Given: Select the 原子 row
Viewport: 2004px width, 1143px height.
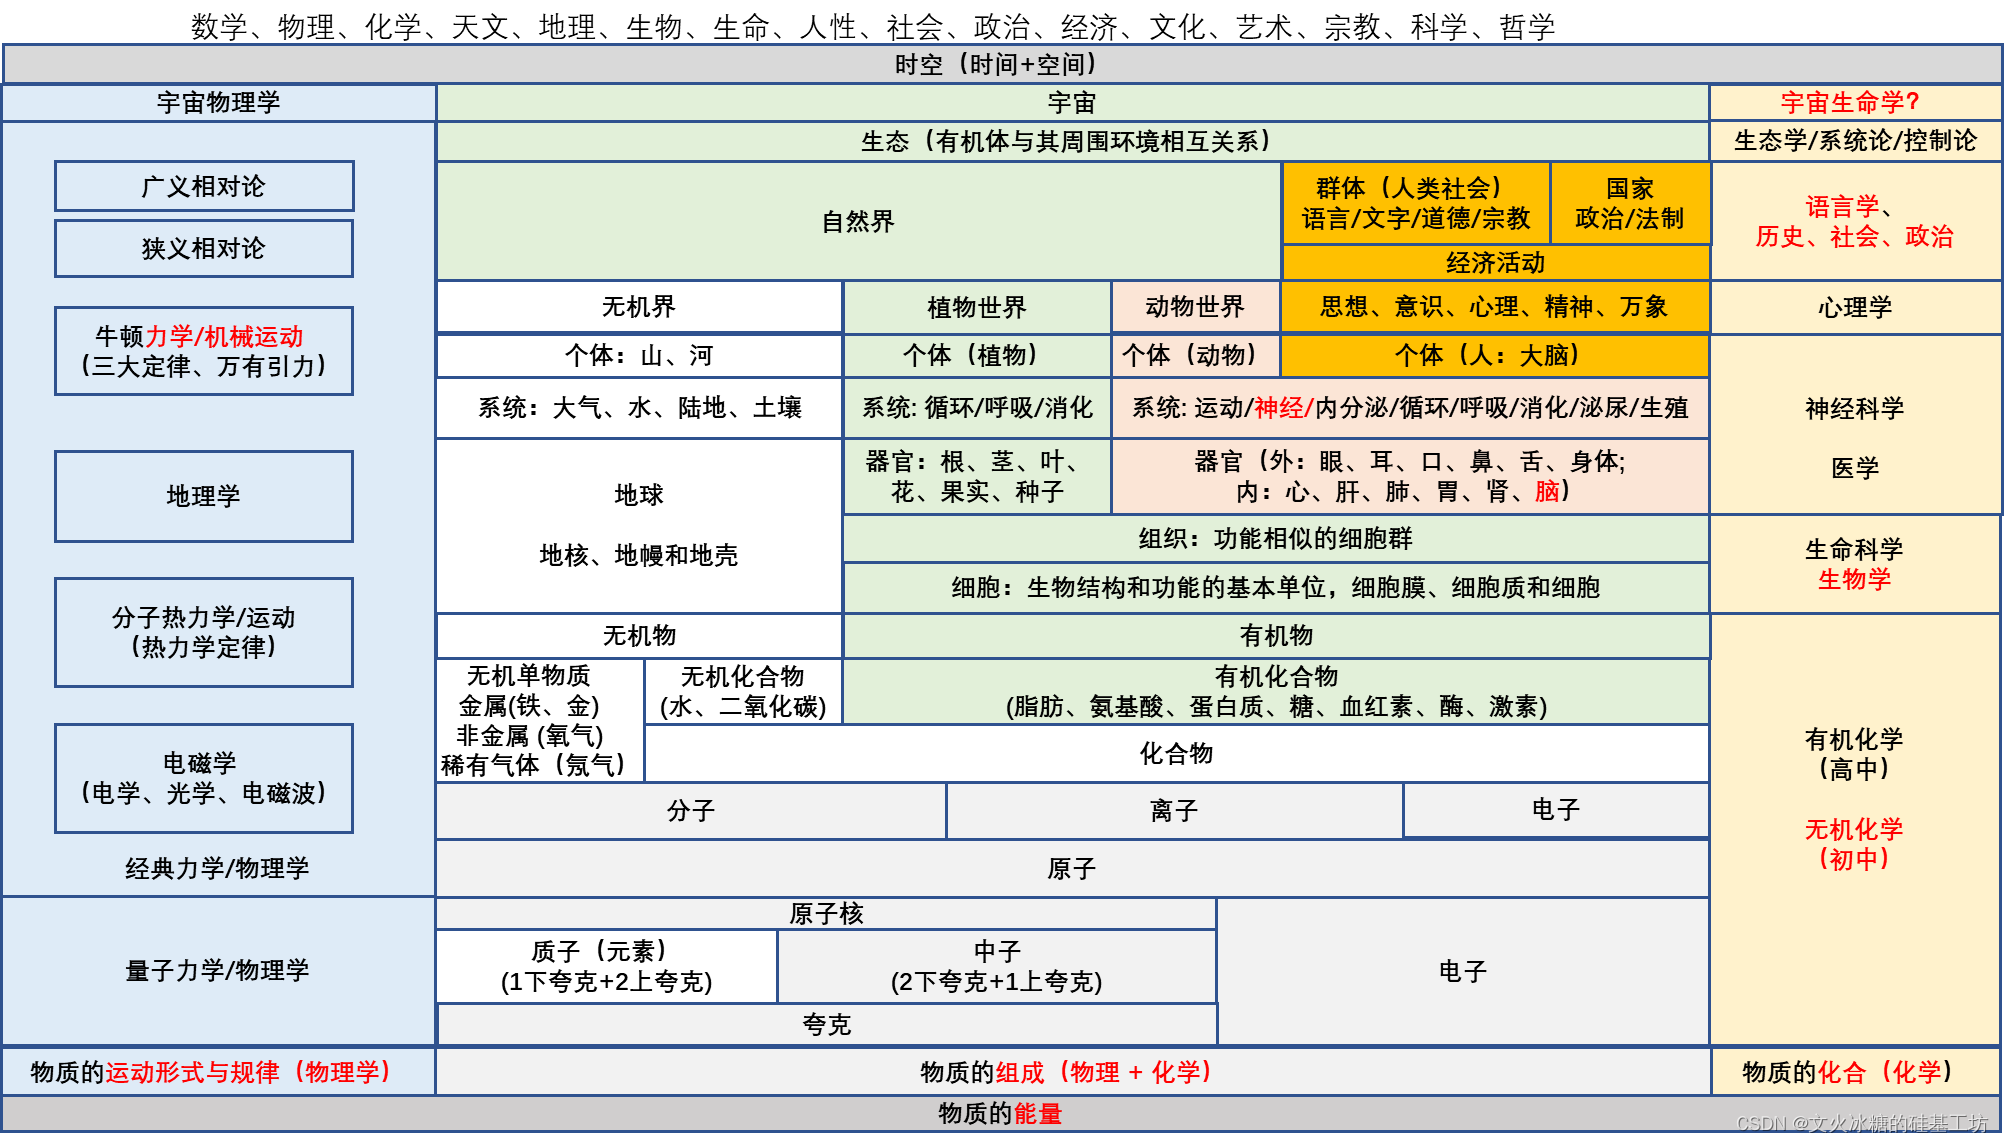Looking at the screenshot, I should point(1072,868).
